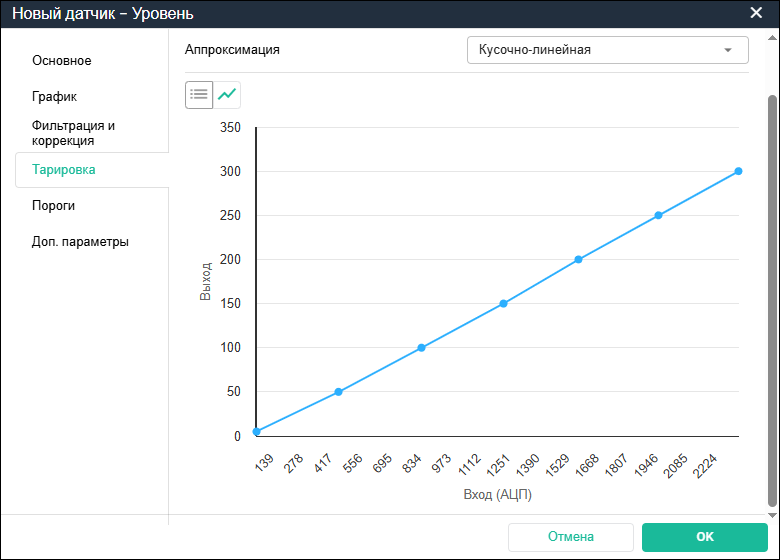Image resolution: width=780 pixels, height=560 pixels.
Task: Select the data point at output 50
Action: pyautogui.click(x=338, y=392)
